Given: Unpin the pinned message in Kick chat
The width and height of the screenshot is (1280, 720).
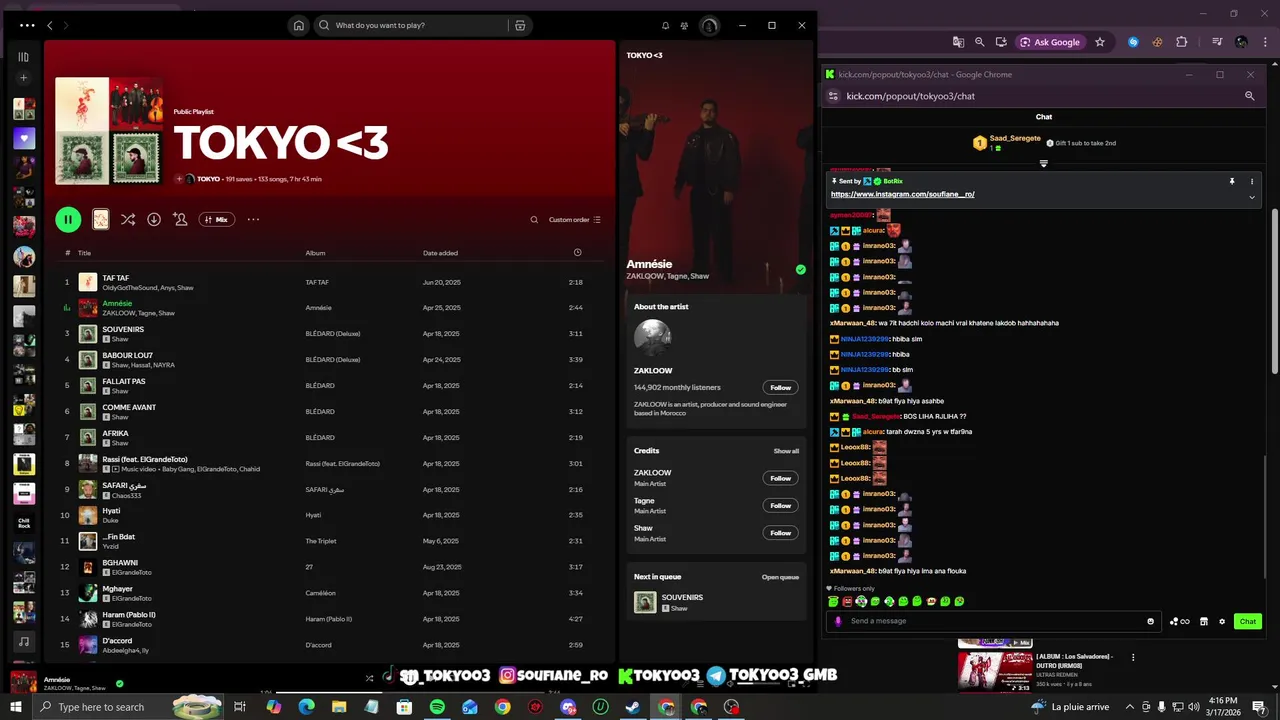Looking at the screenshot, I should pos(1232,181).
